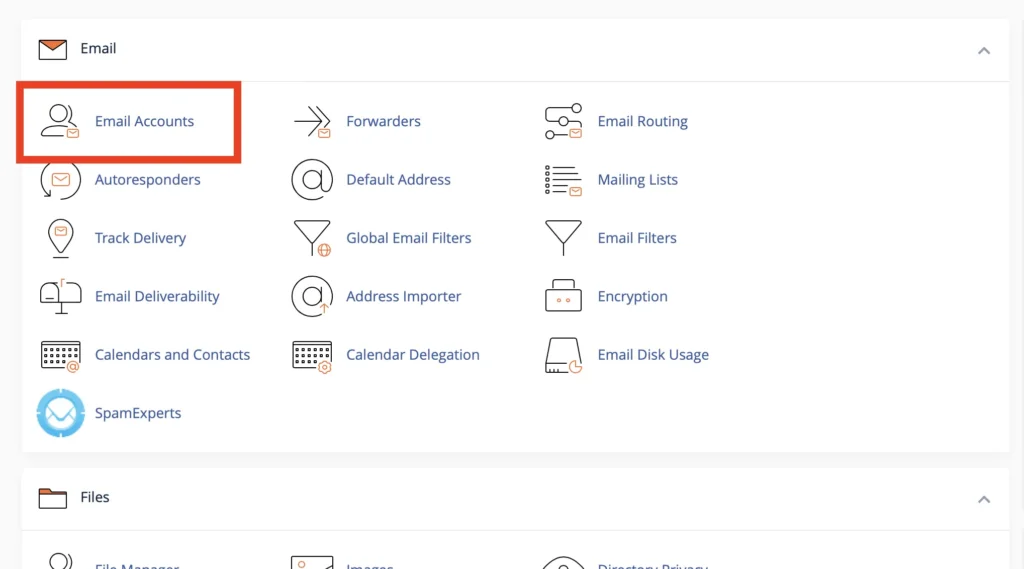
Task: Open Track Delivery link
Action: pyautogui.click(x=140, y=238)
